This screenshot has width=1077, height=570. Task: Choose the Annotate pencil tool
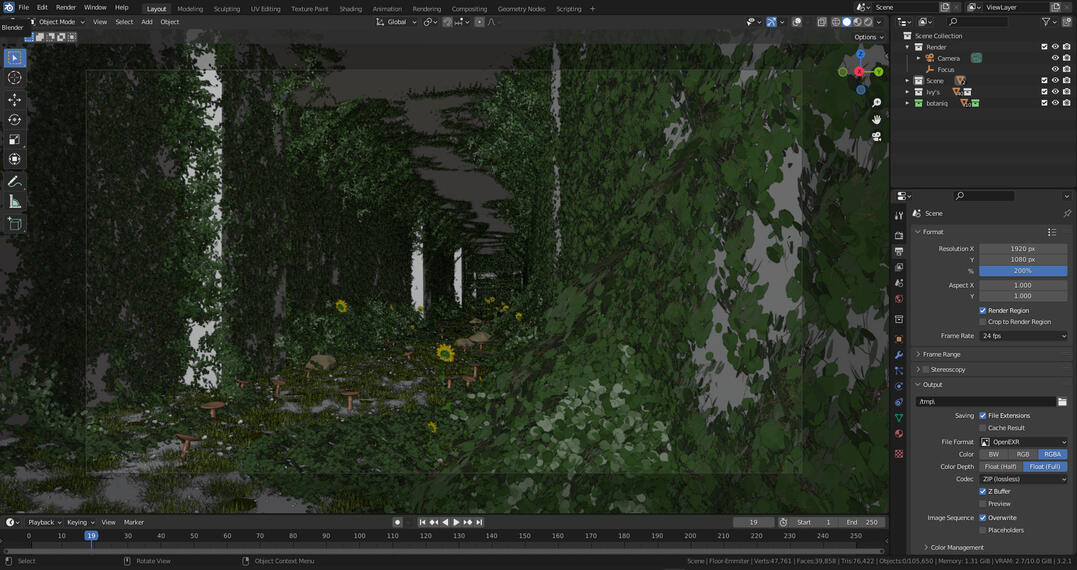pyautogui.click(x=14, y=182)
